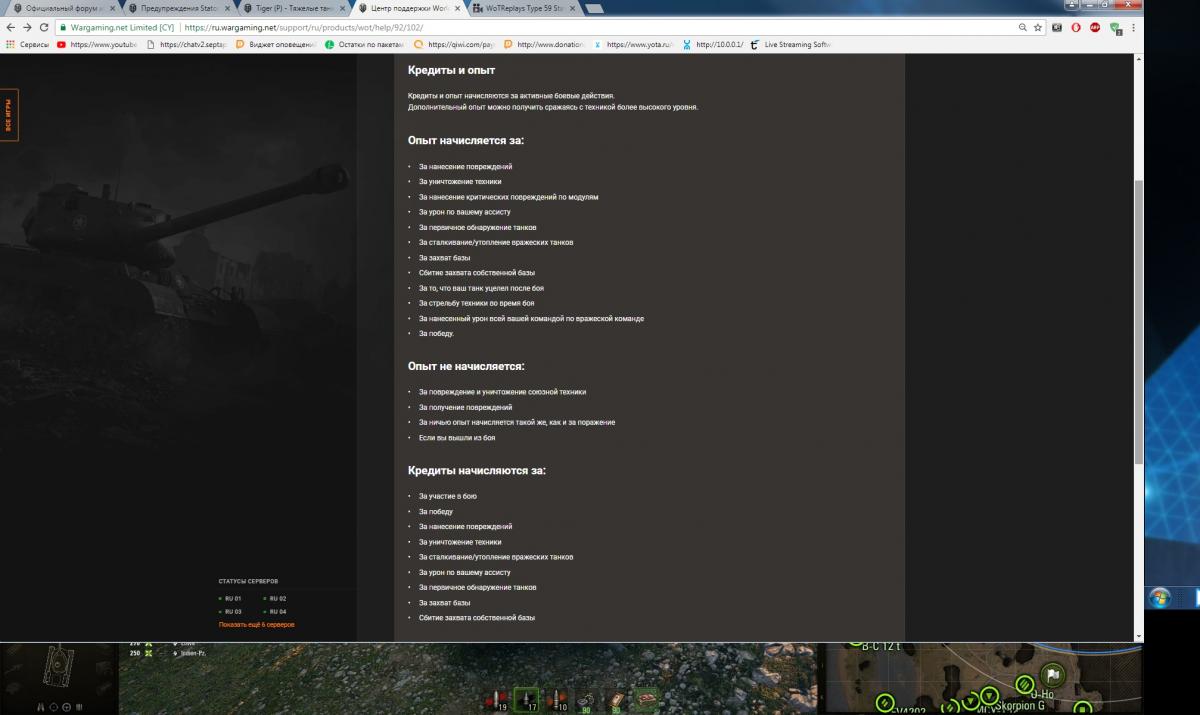Click the За участие в бою line

pyautogui.click(x=448, y=496)
